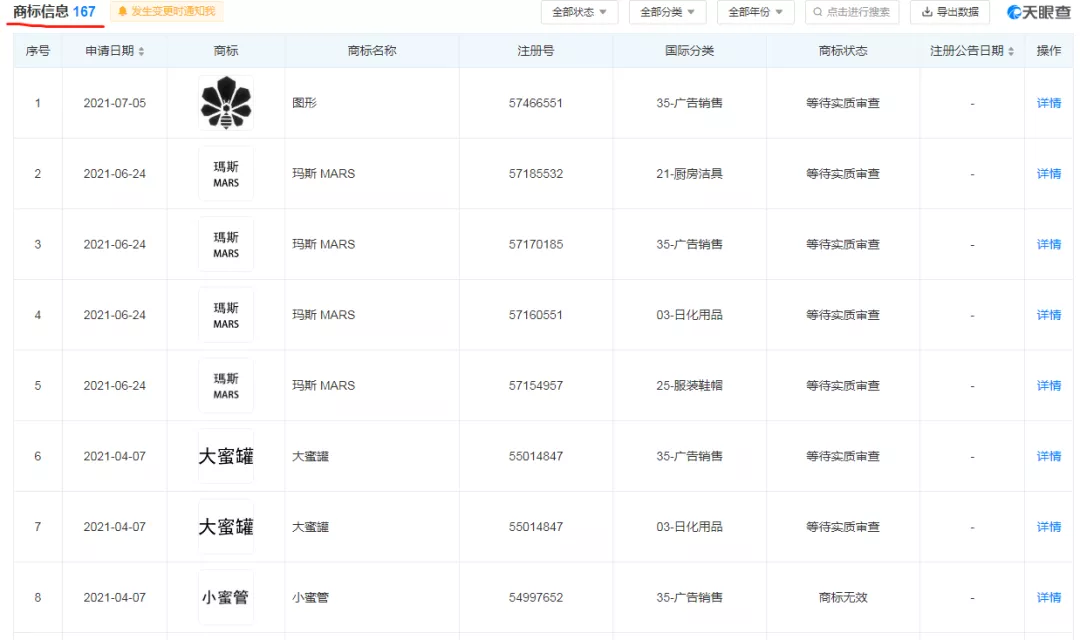
Task: Open the 玛斯 MARS thumbnail in row 5
Action: point(226,385)
